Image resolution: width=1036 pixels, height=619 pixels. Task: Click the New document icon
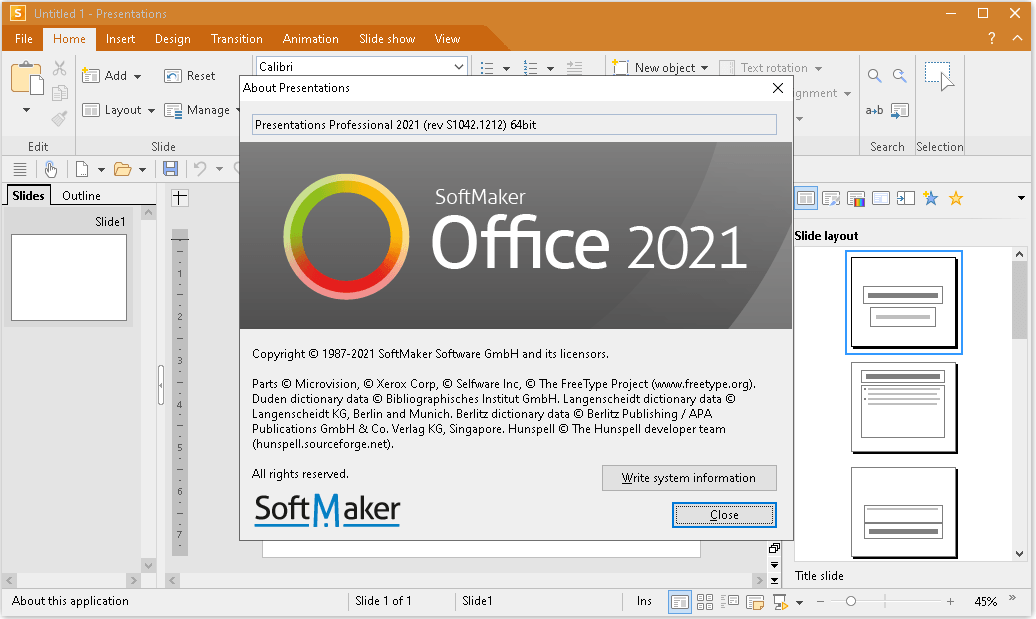point(82,169)
